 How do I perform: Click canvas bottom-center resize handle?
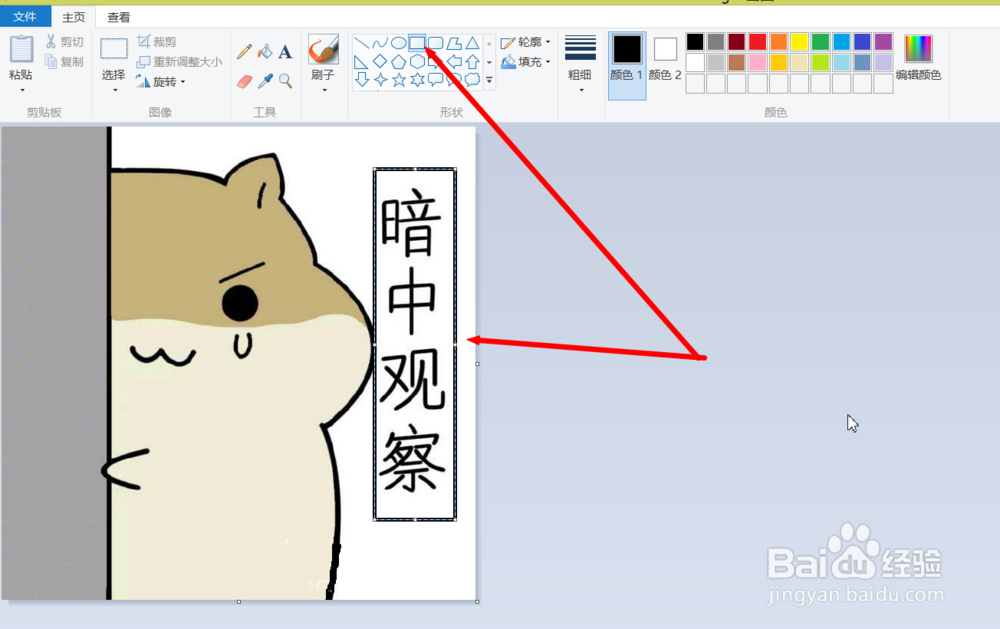[239, 602]
